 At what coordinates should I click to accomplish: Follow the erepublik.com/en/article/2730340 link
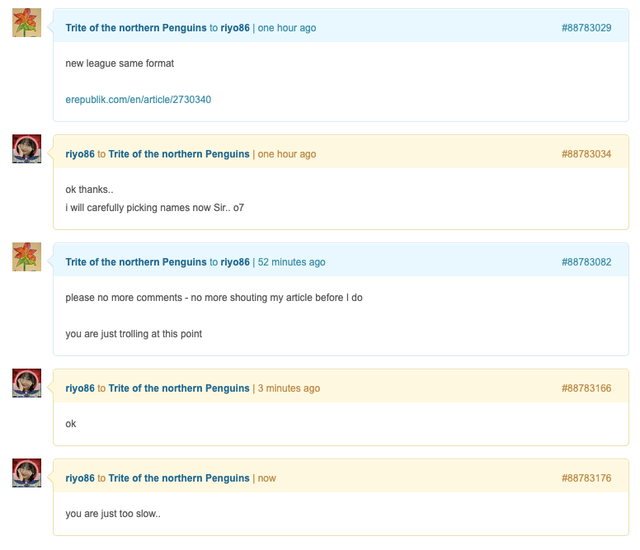(138, 100)
